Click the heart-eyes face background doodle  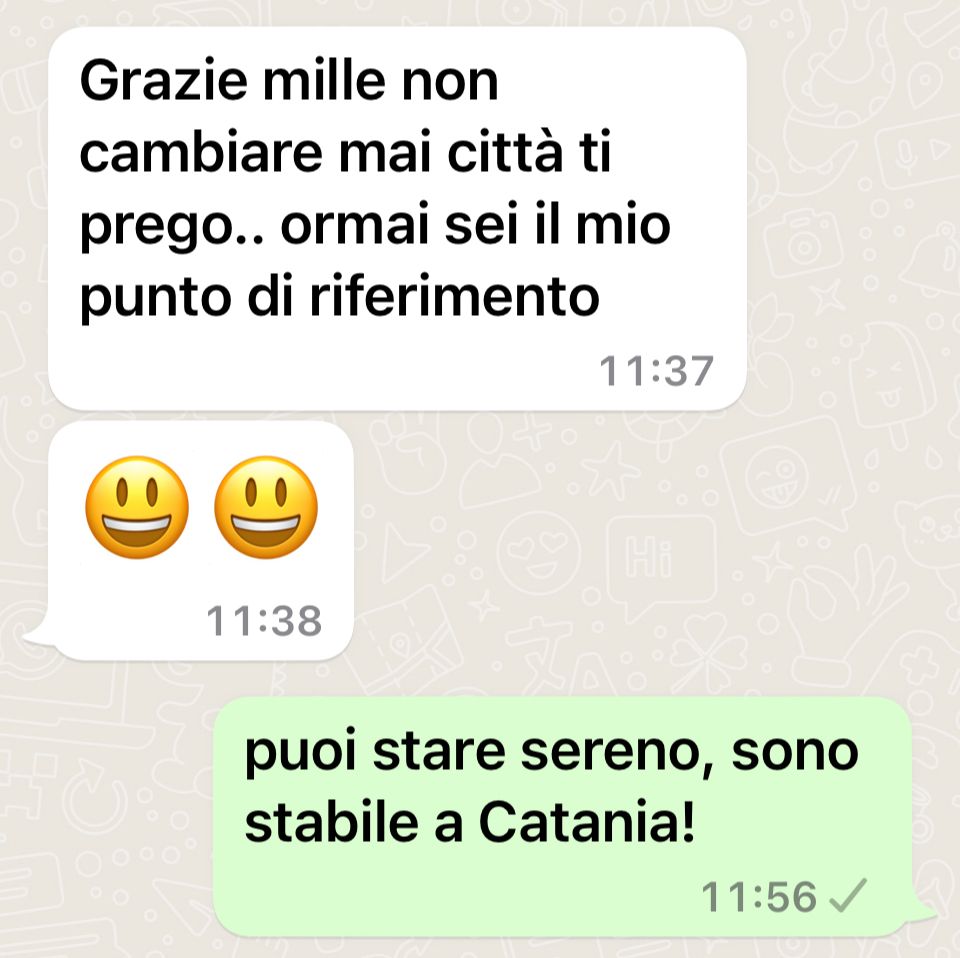pyautogui.click(x=539, y=554)
